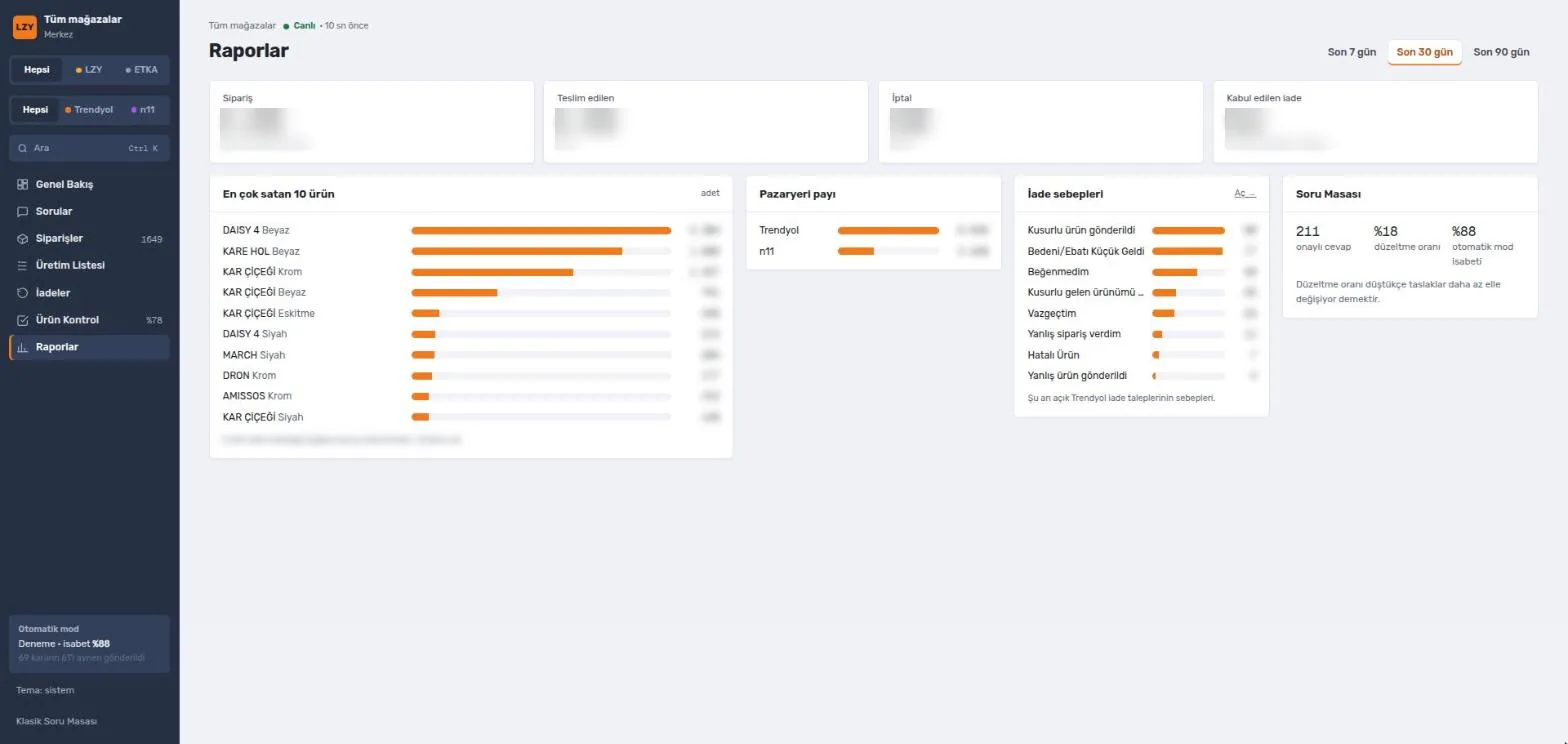Open Sorular page
Image resolution: width=1568 pixels, height=744 pixels.
point(89,212)
